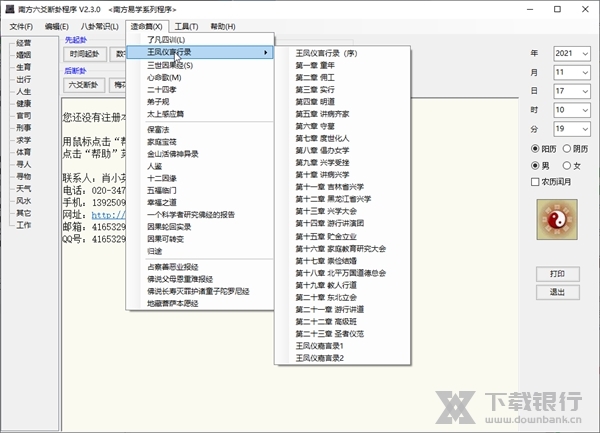Select 婚姻 in the category tree
Screen dimensions: 600x433
[24, 55]
